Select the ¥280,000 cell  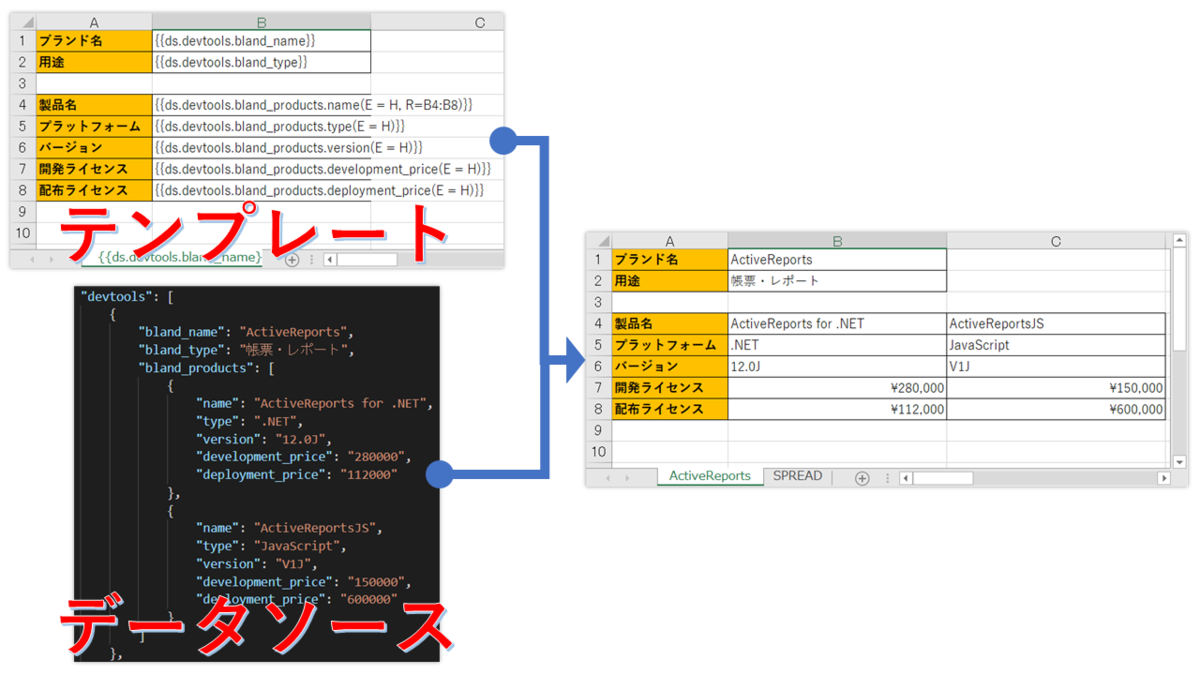[x=837, y=387]
